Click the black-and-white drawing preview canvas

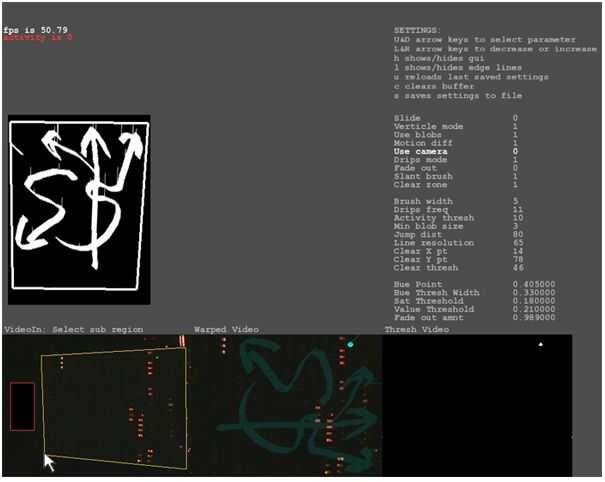coord(79,210)
